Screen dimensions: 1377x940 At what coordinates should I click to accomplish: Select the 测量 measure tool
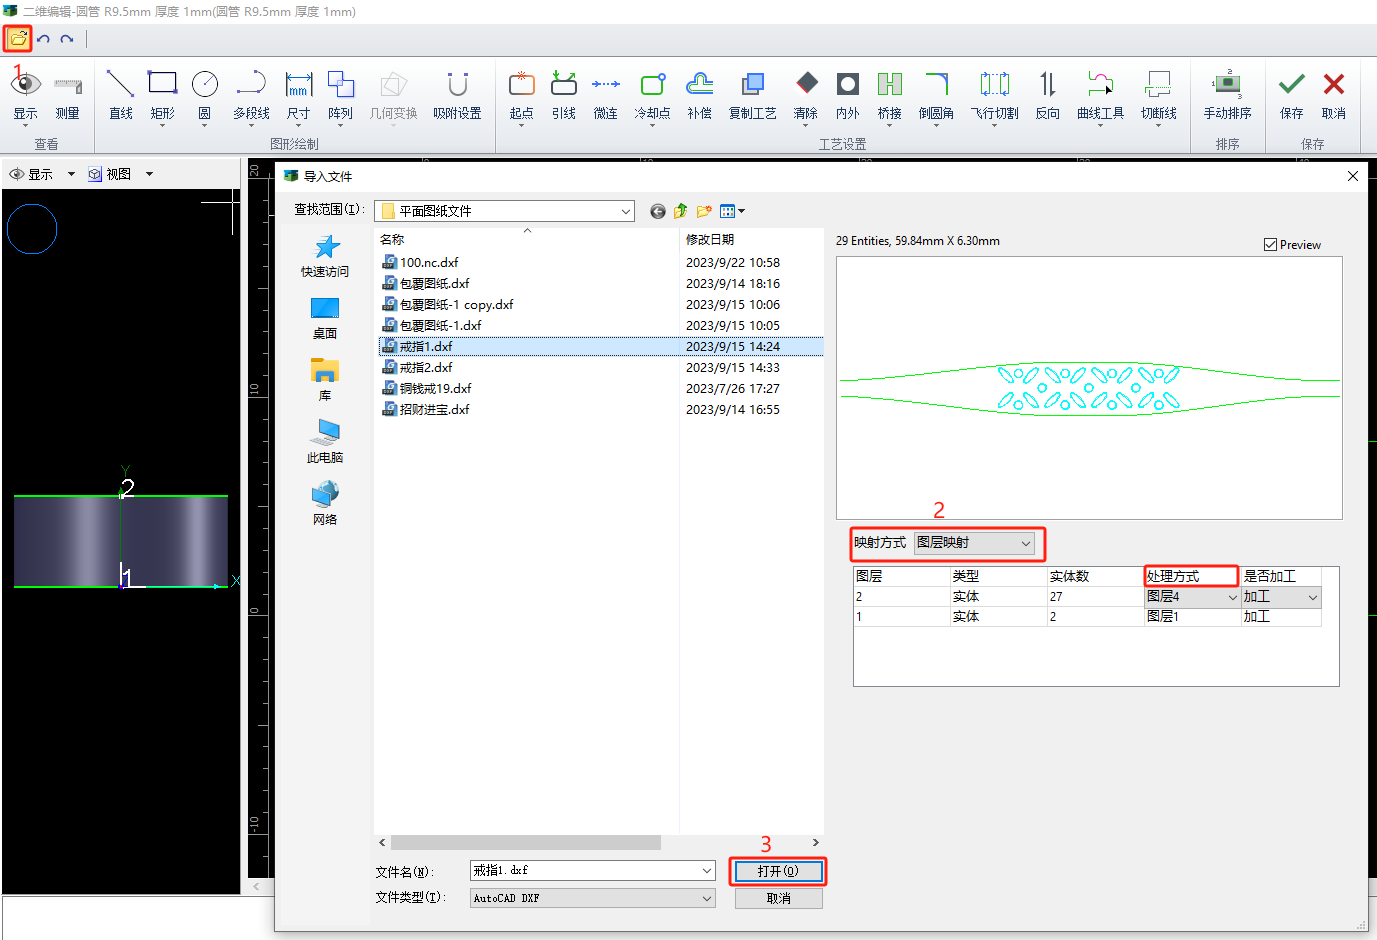(x=68, y=97)
